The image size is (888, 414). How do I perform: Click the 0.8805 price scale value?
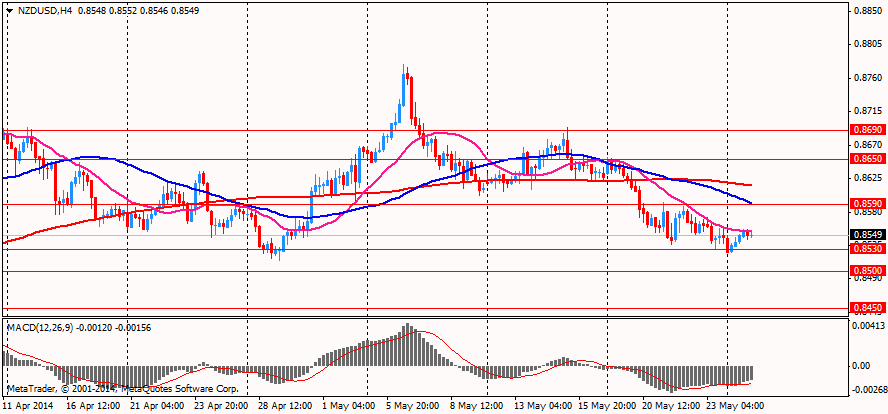click(868, 44)
